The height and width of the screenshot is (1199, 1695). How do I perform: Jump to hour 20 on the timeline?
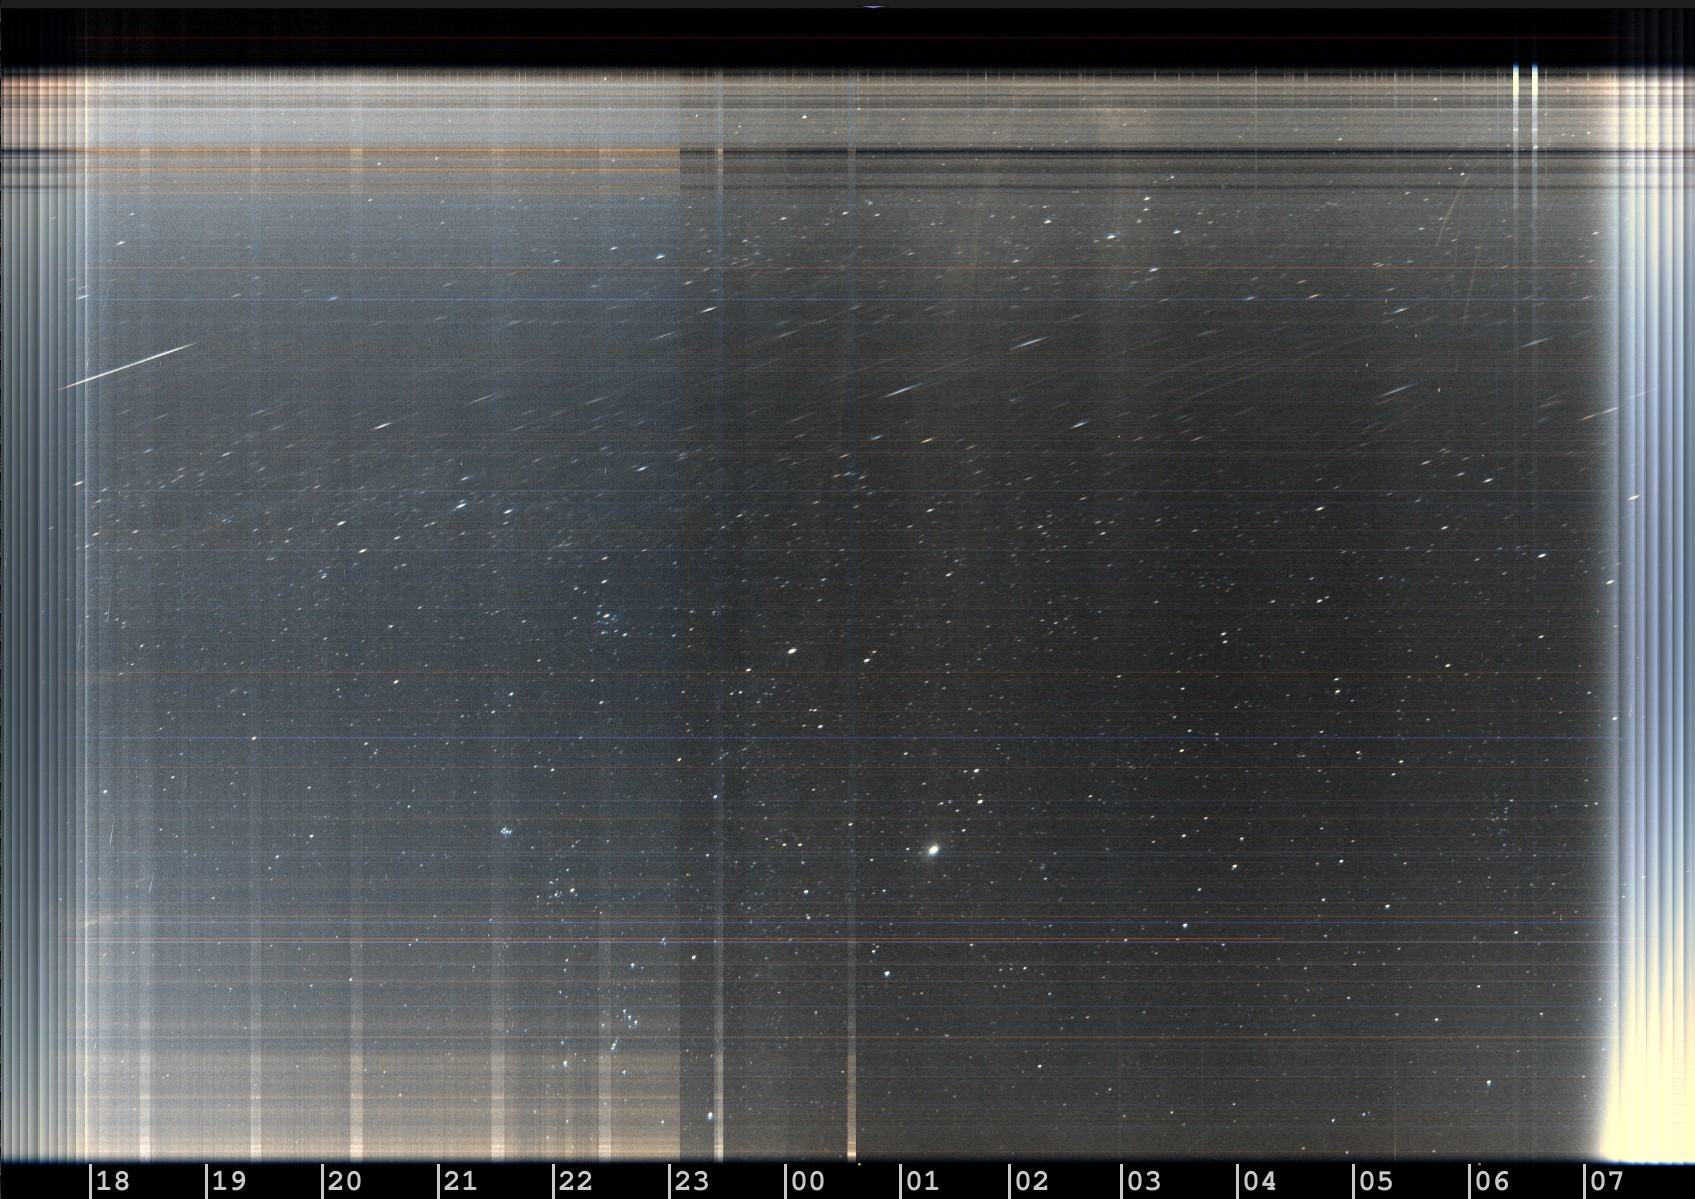point(345,1181)
